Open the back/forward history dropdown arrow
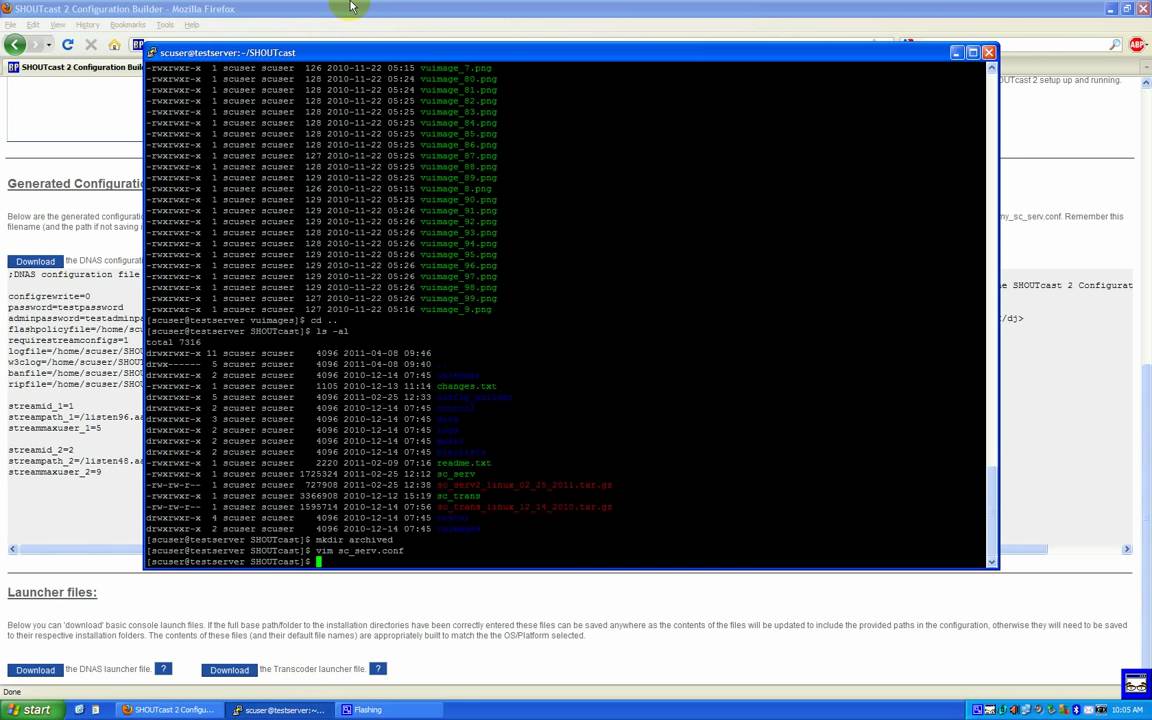The width and height of the screenshot is (1152, 720). tap(49, 45)
